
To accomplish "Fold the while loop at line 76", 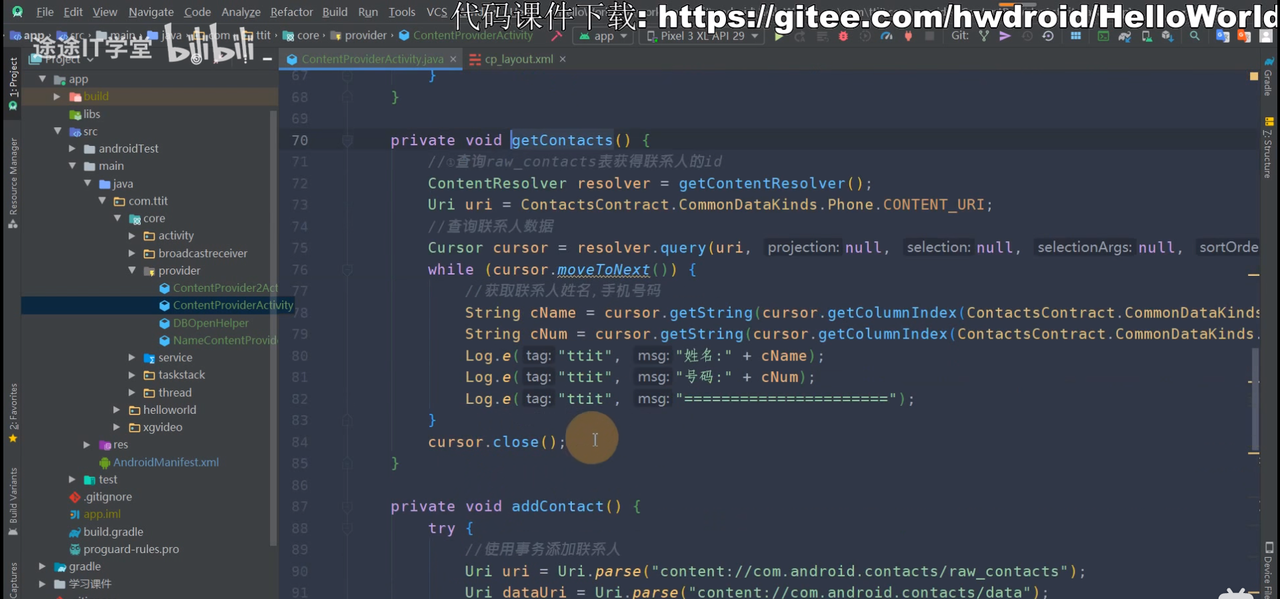I will click(347, 270).
